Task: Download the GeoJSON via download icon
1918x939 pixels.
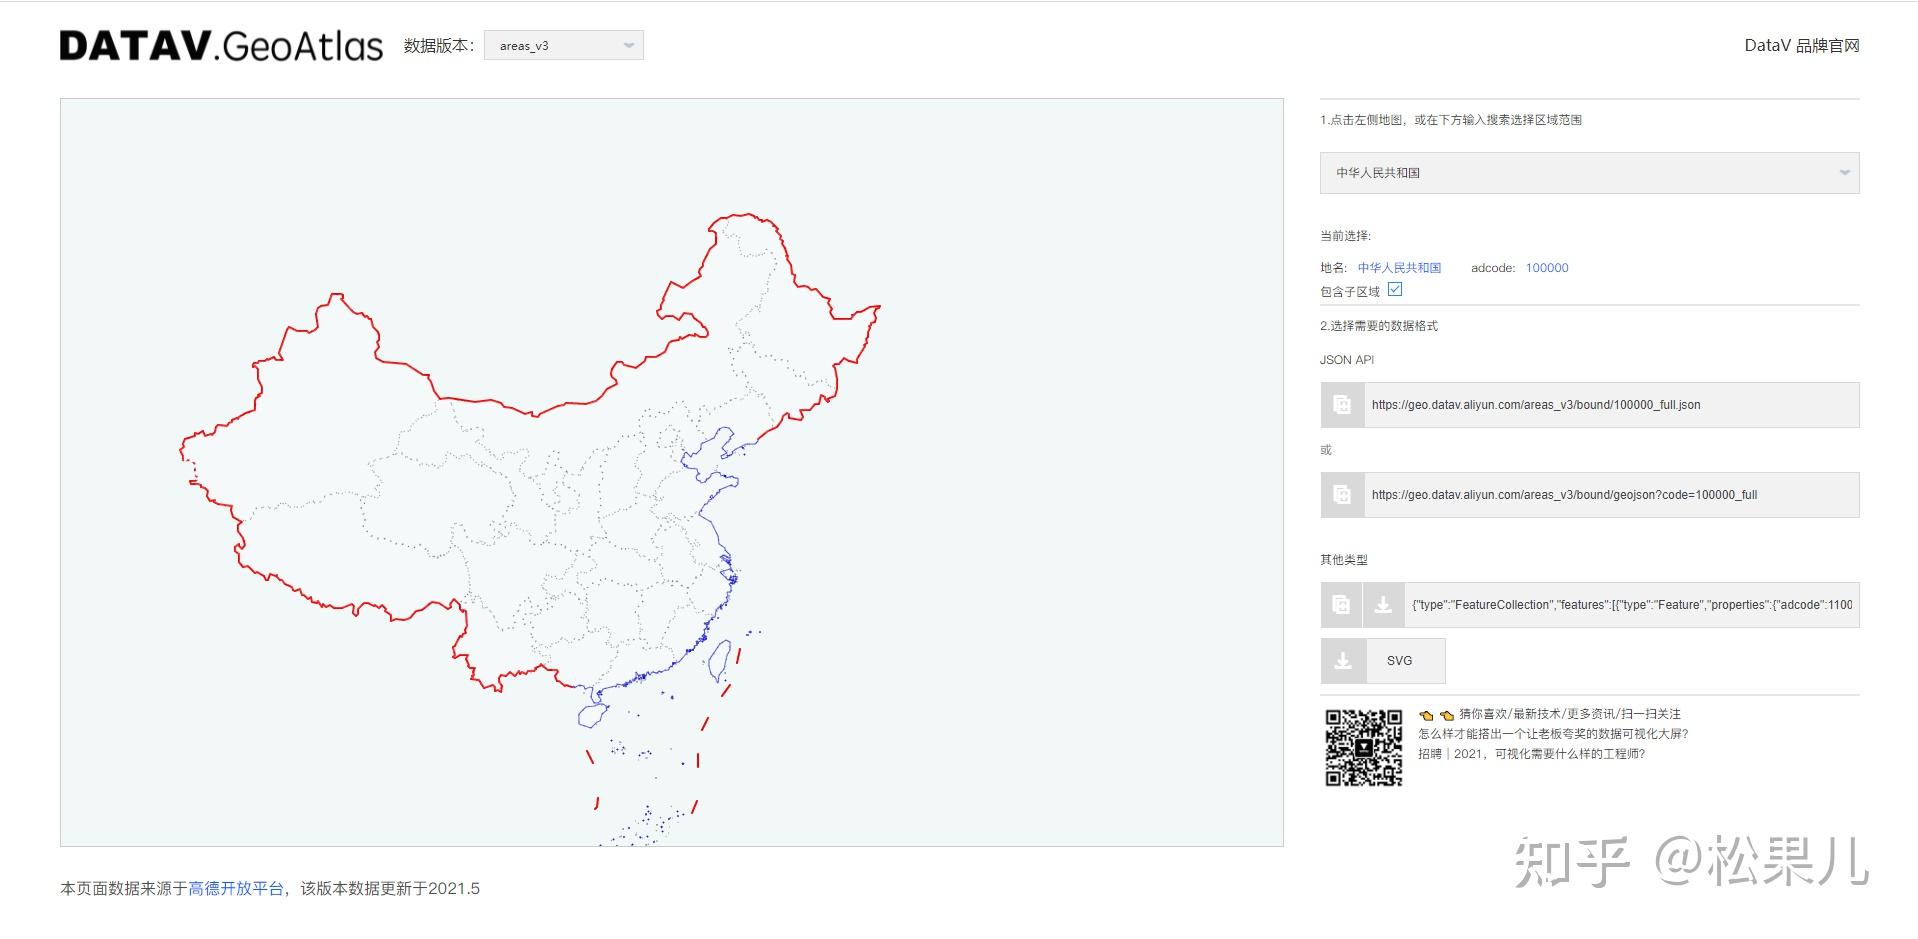Action: pos(1384,604)
